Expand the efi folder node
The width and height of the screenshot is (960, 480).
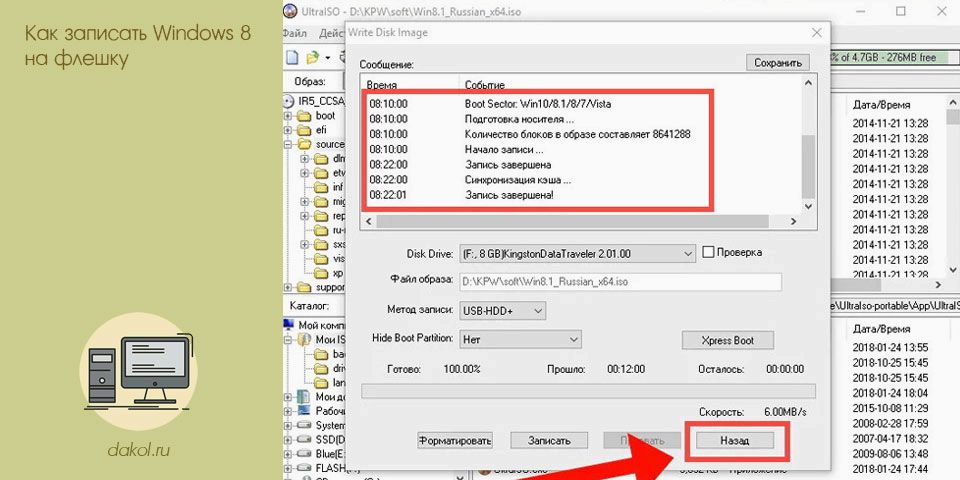[288, 130]
